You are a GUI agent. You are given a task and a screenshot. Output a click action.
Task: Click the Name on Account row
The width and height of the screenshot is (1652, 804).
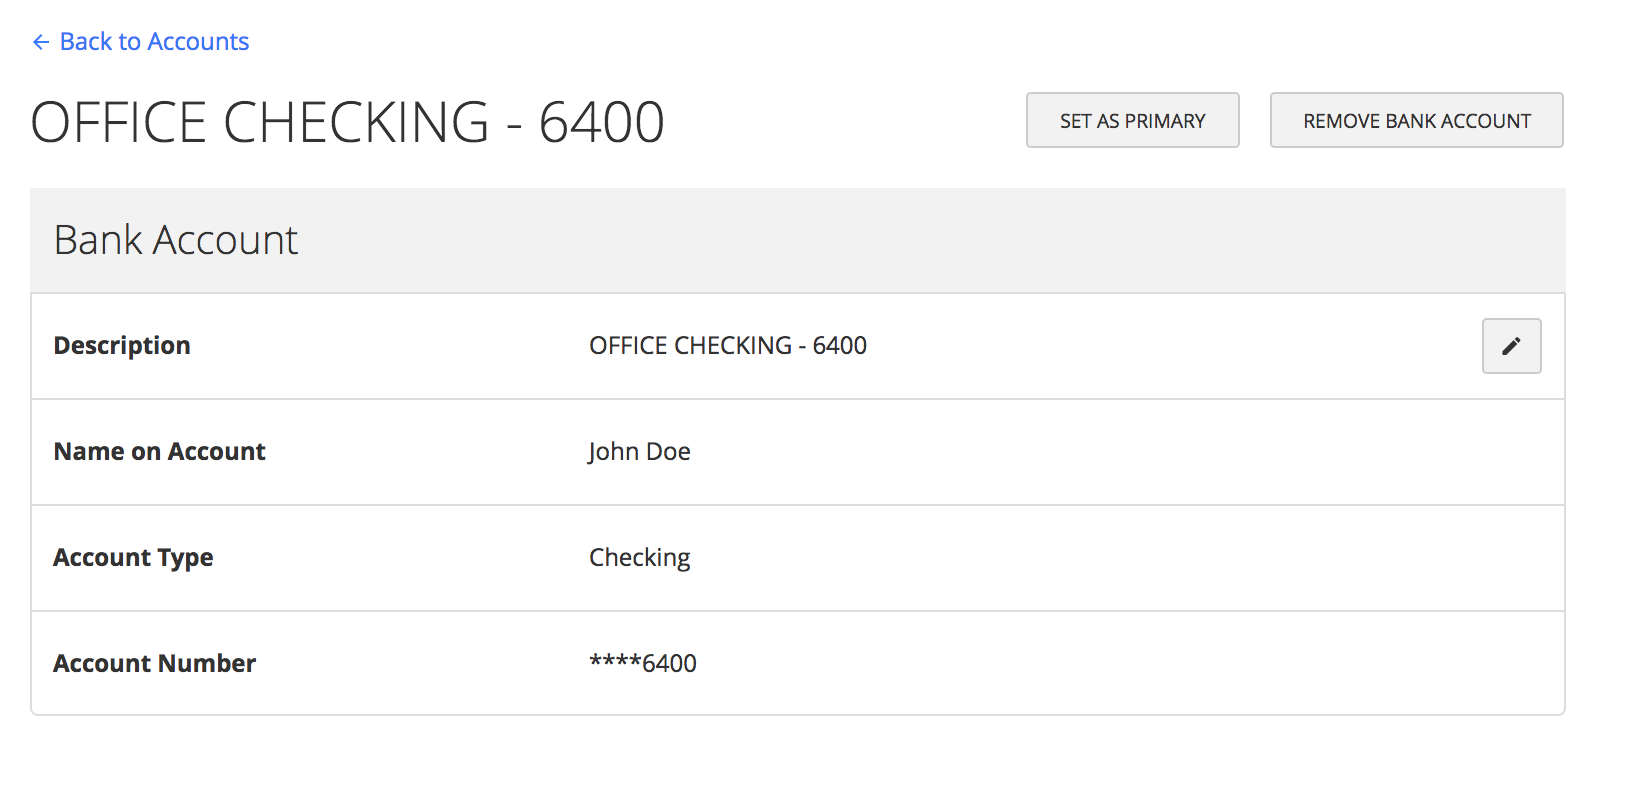159,452
